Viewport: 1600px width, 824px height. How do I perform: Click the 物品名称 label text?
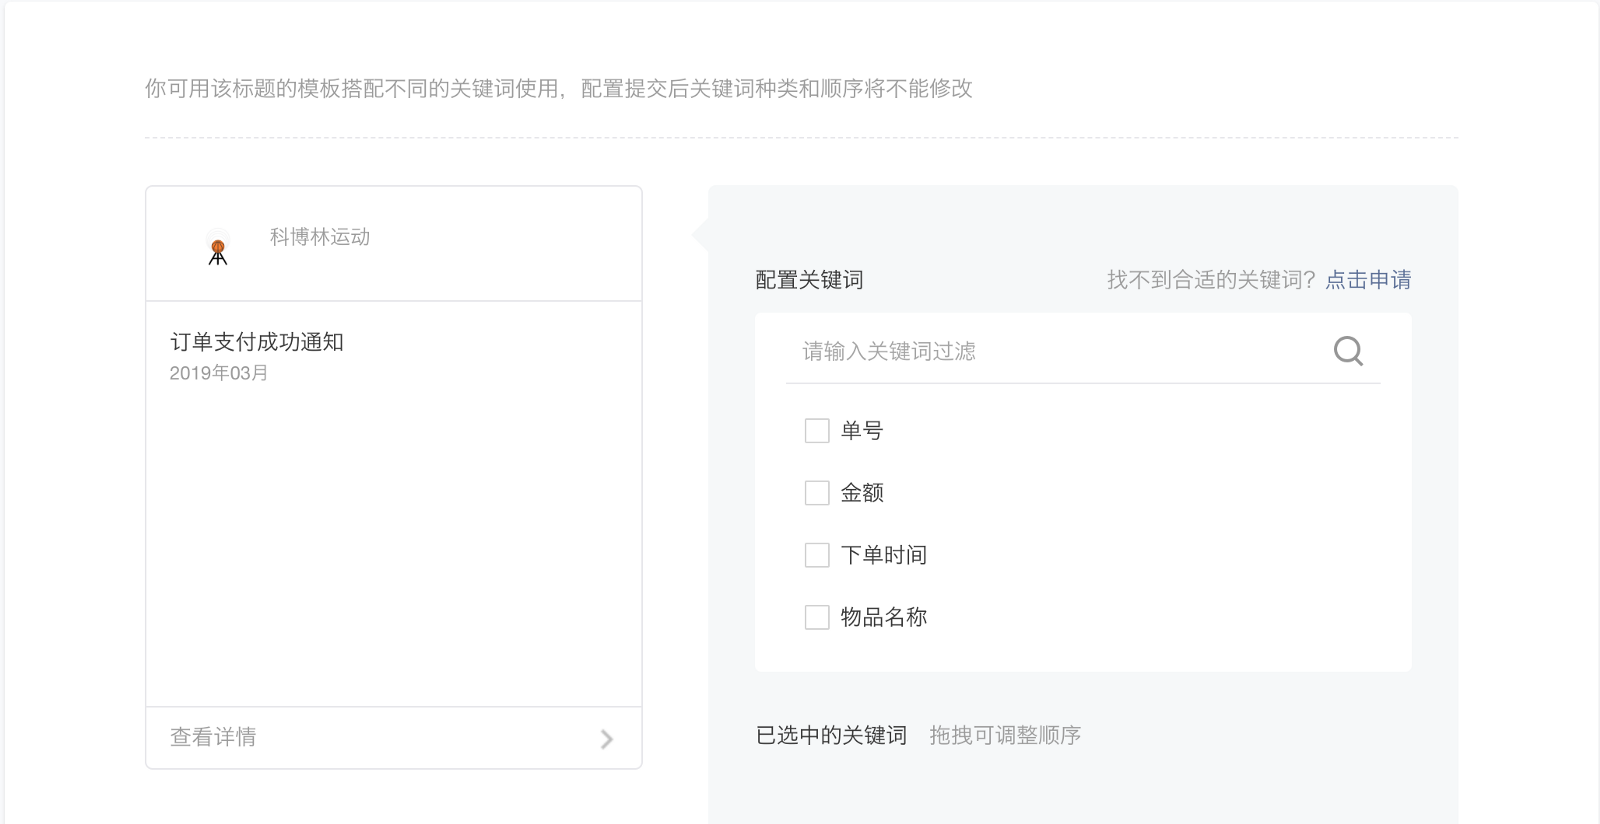884,617
